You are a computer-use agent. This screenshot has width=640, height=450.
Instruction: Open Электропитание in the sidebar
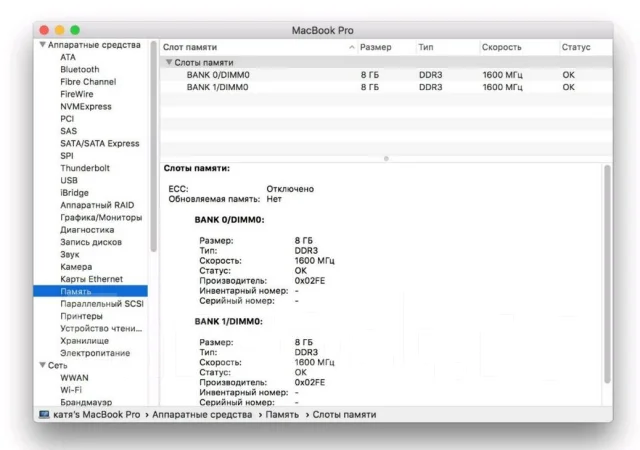[x=95, y=353]
